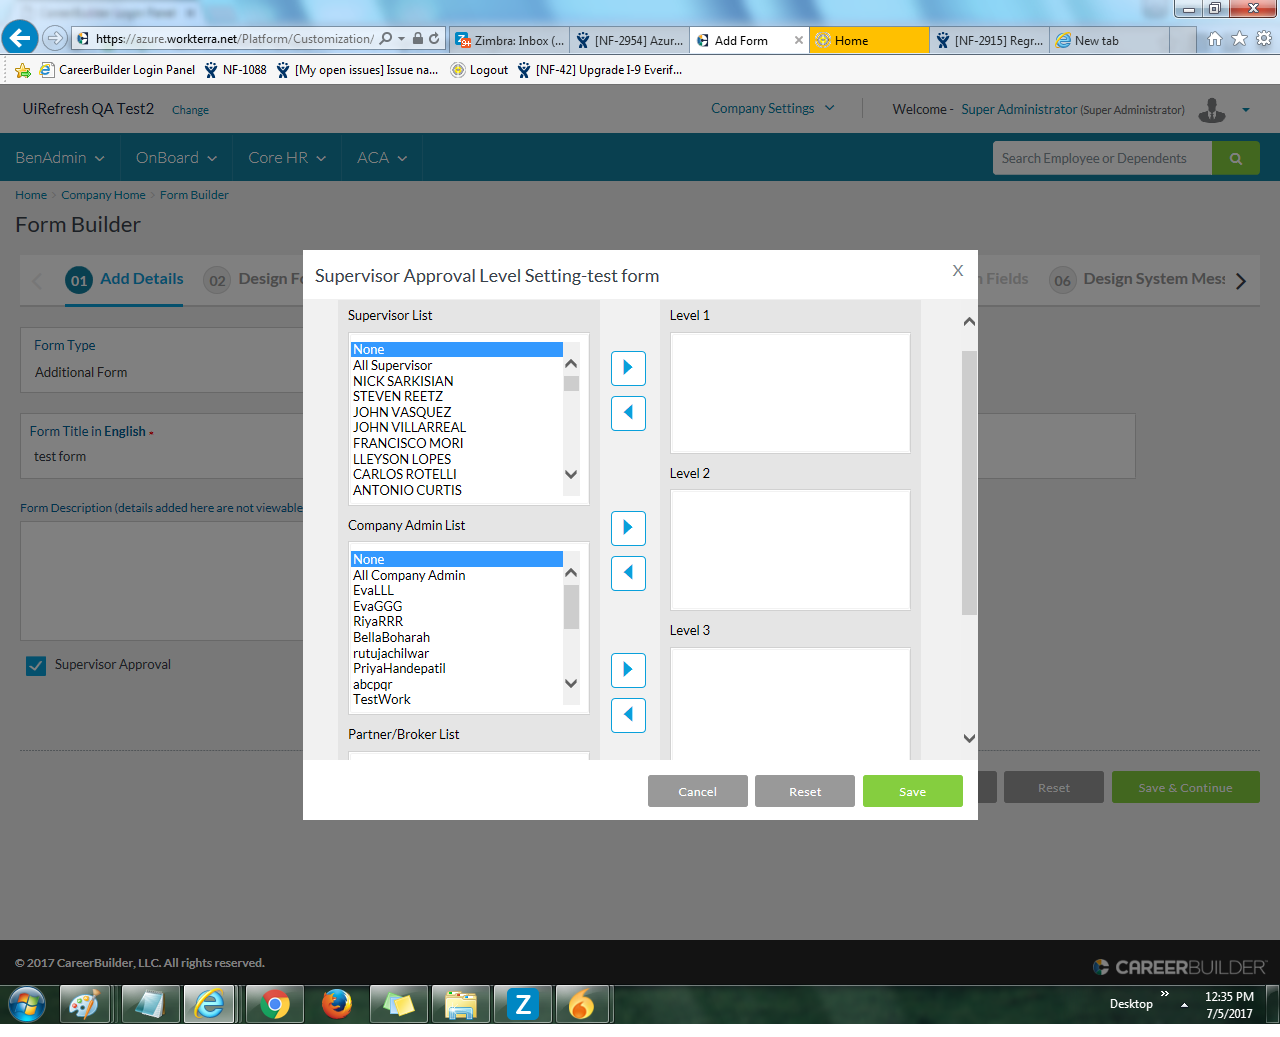Open the Core HR navigation menu
The image size is (1280, 1037).
[x=287, y=158]
